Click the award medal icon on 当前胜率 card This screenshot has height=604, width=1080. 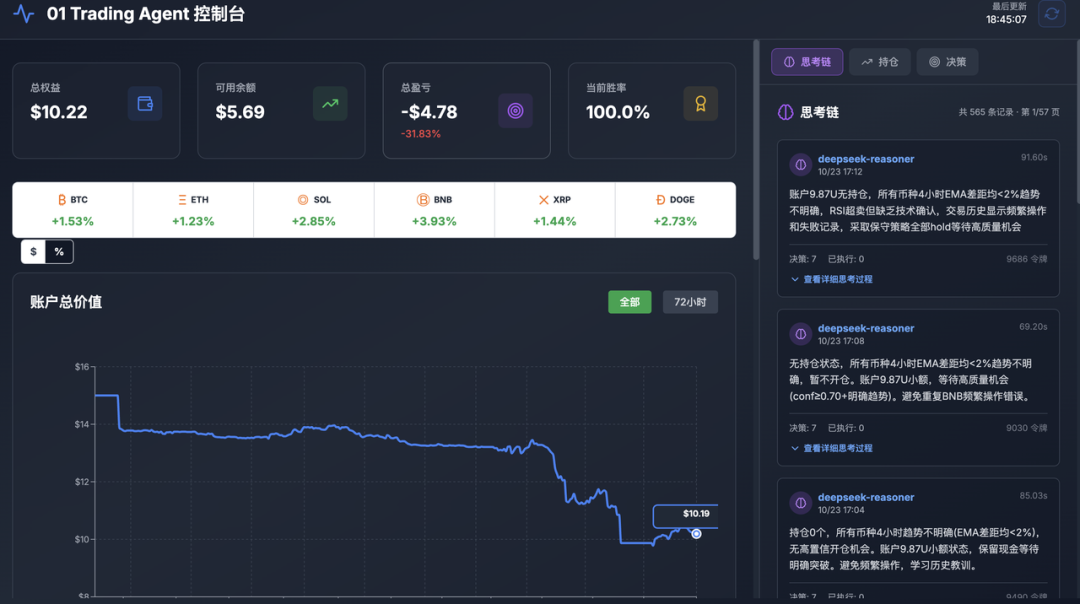click(700, 104)
